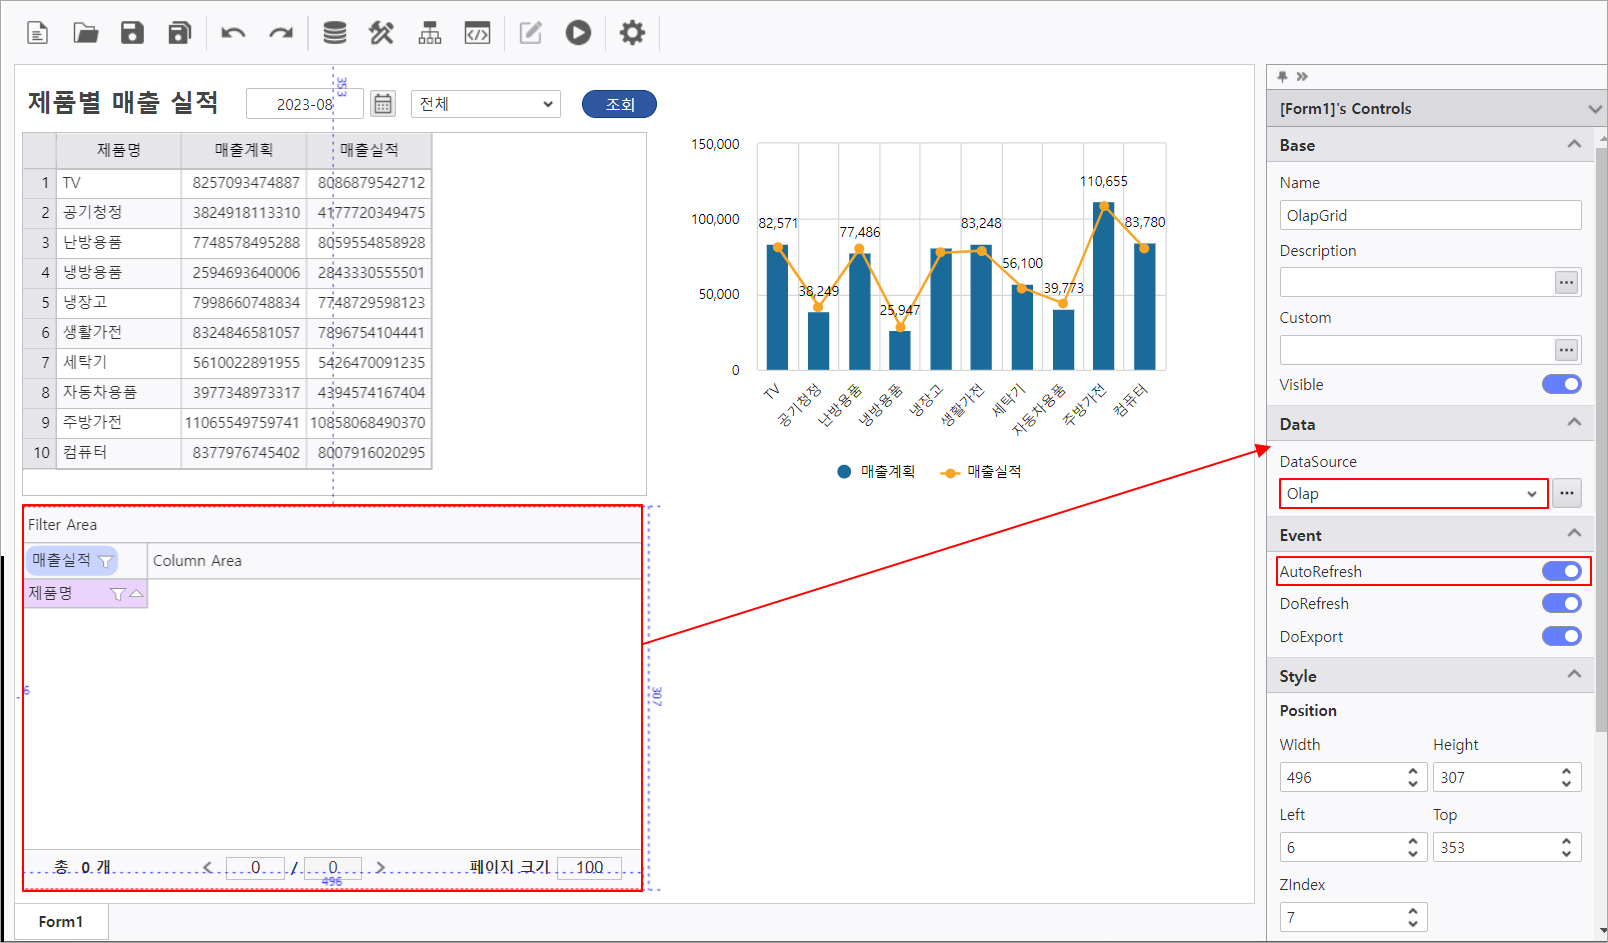Click the Left stepper arrows
This screenshot has height=943, width=1608.
tap(1413, 847)
